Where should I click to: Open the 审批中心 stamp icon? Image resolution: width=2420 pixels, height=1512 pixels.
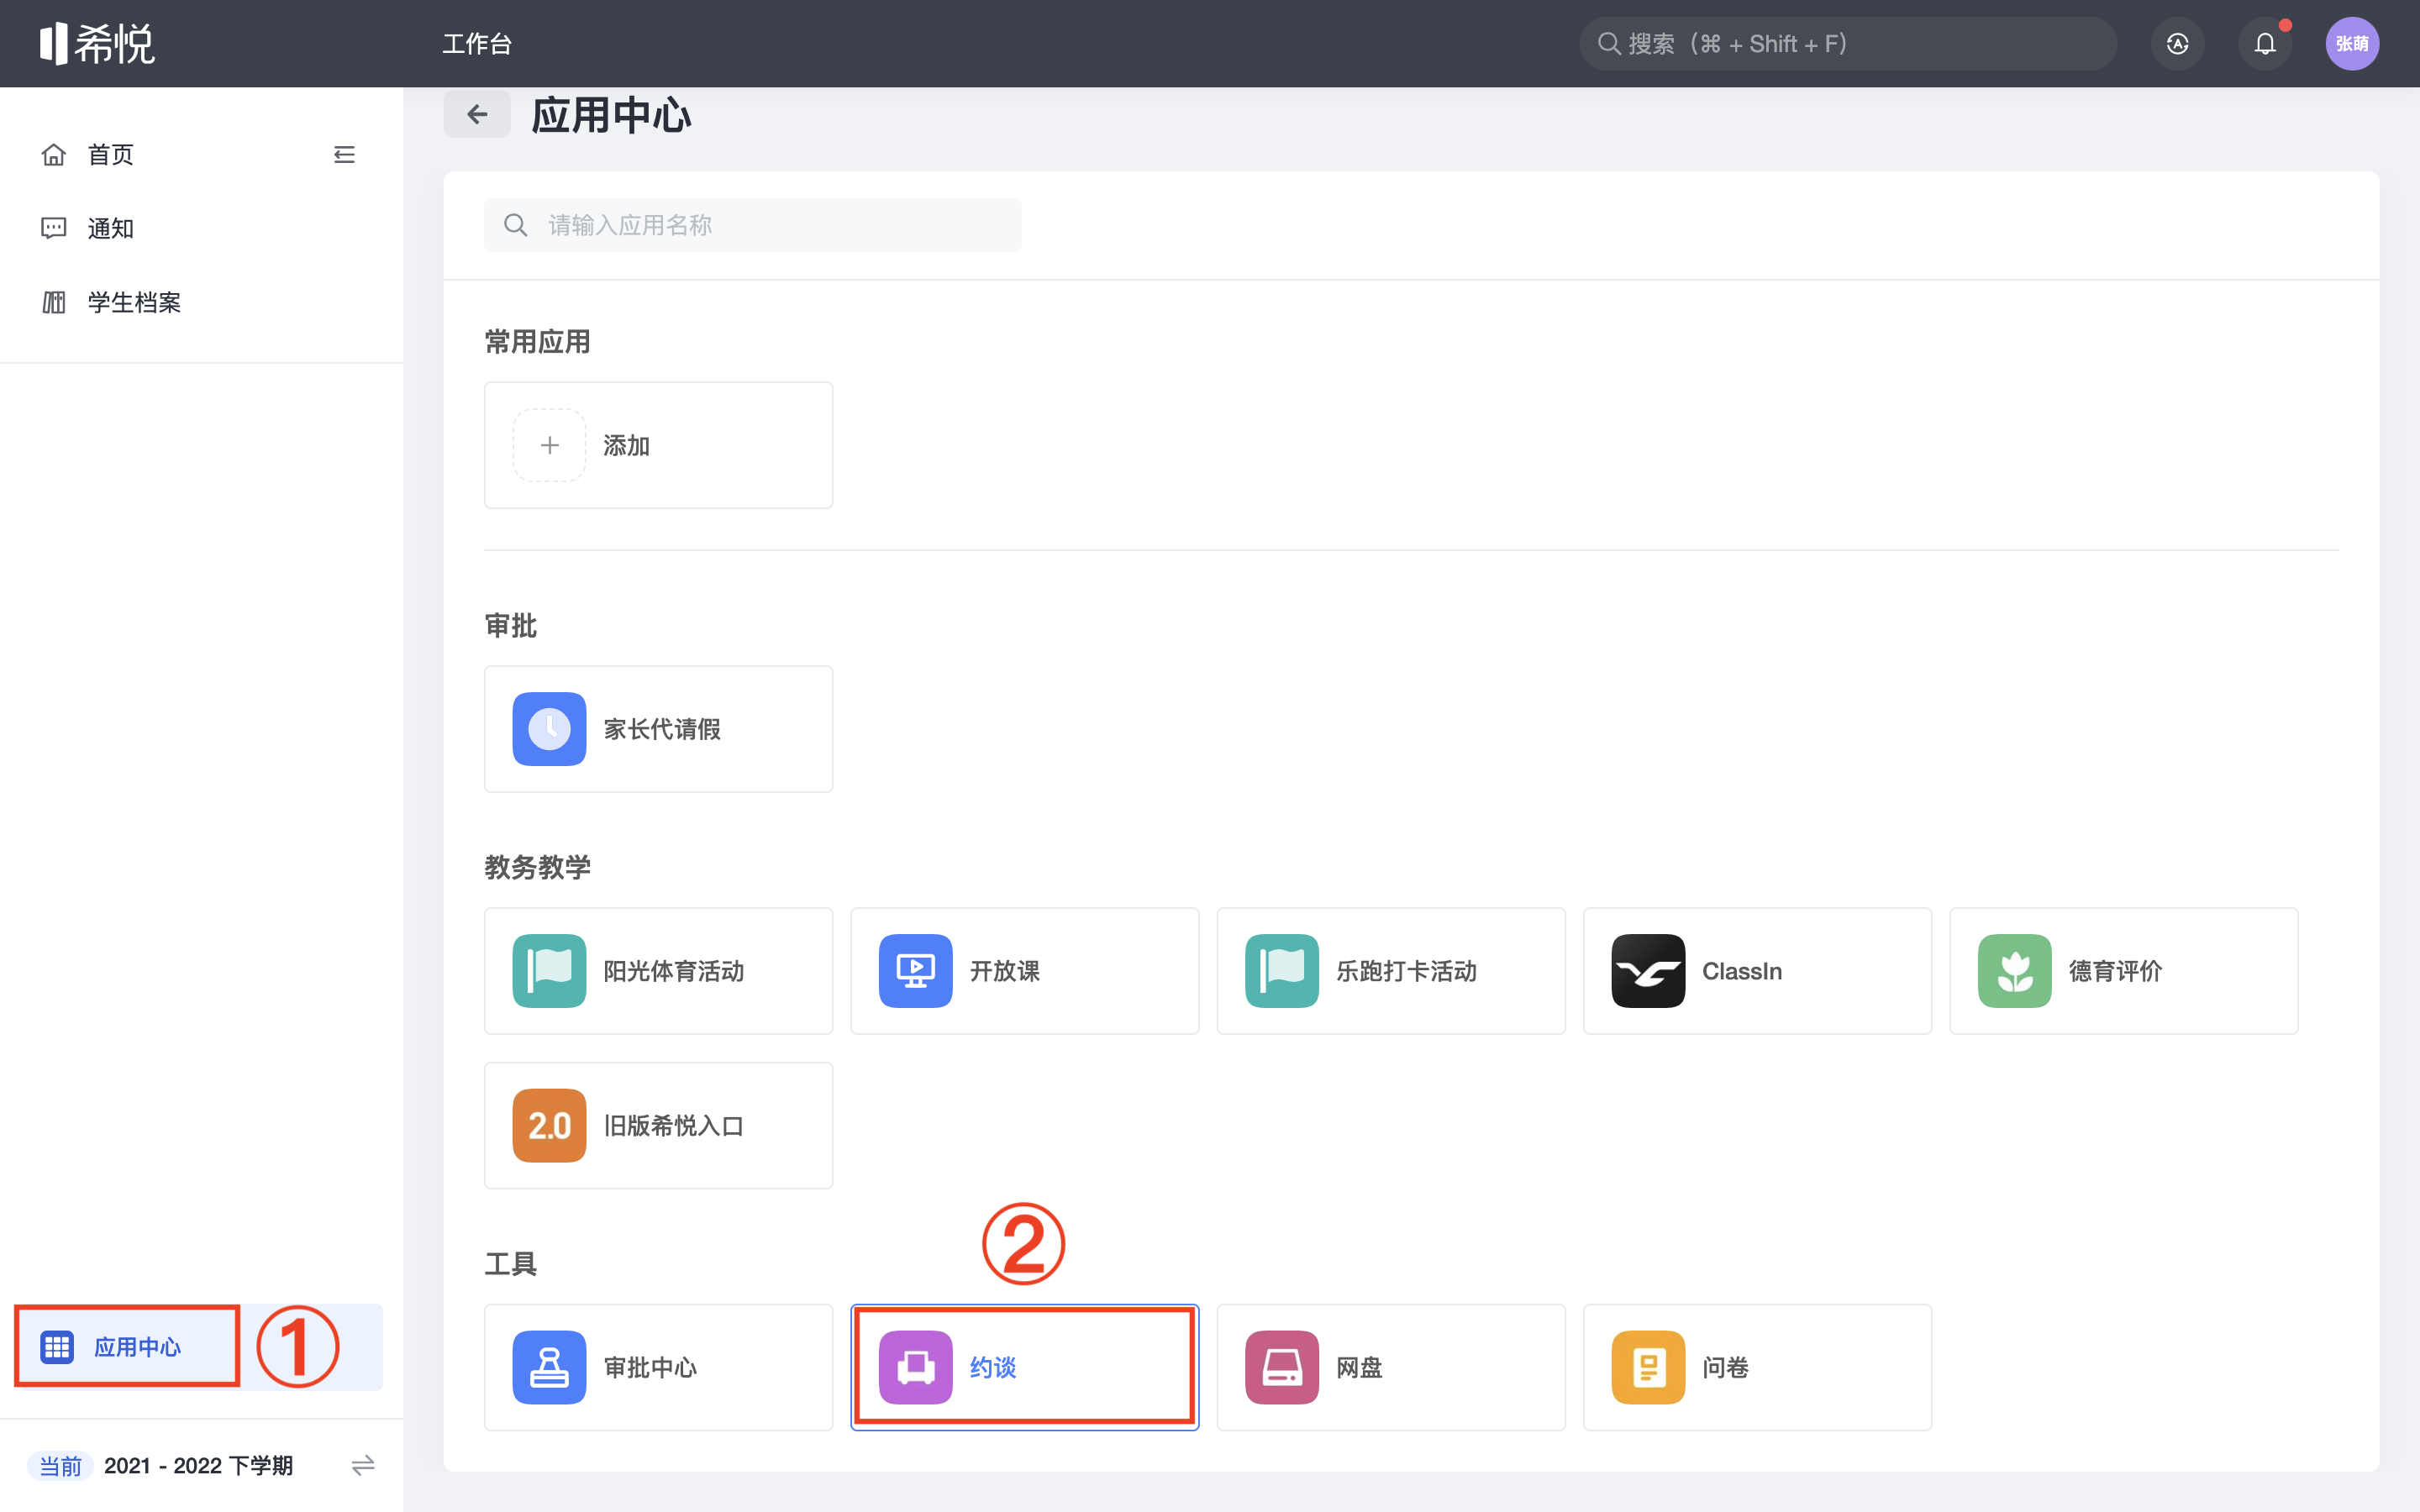point(549,1367)
